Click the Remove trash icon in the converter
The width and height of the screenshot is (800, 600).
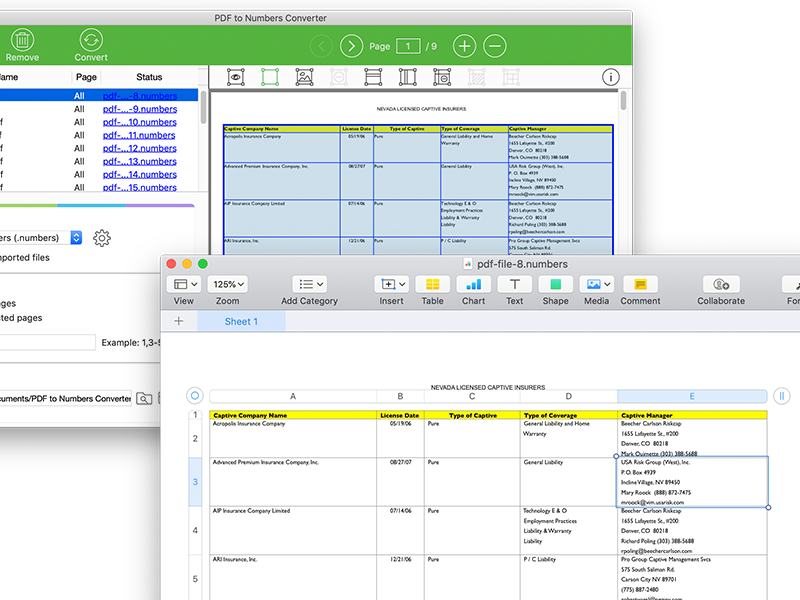pos(22,40)
